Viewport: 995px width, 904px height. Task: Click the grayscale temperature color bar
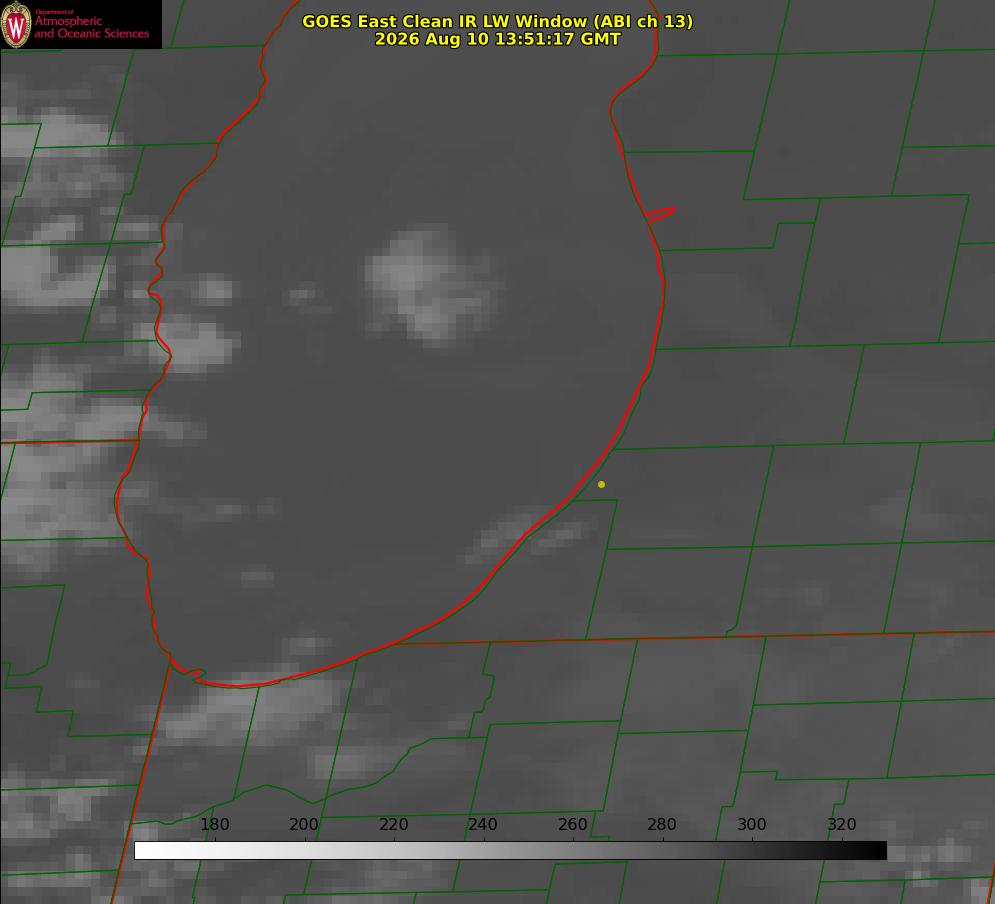coord(510,850)
